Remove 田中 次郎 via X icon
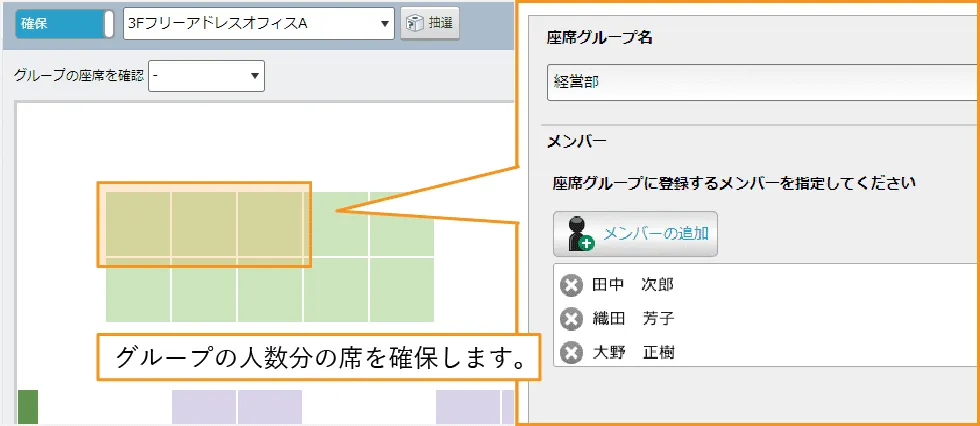The image size is (980, 426). point(570,286)
